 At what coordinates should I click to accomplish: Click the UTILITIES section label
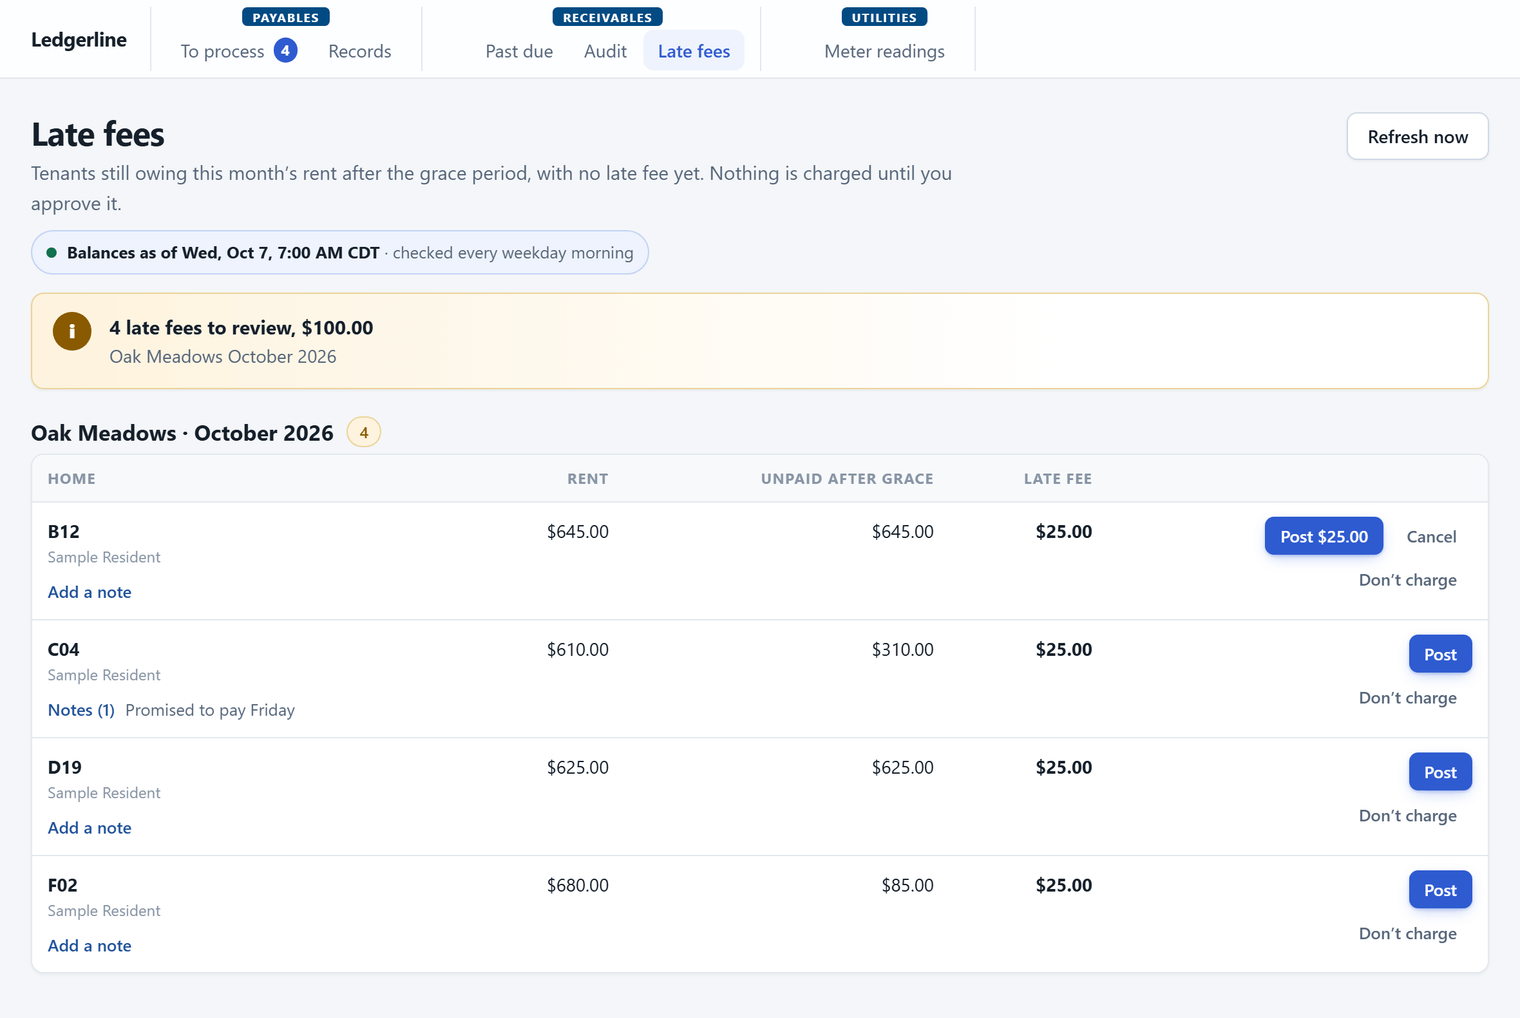[x=884, y=17]
